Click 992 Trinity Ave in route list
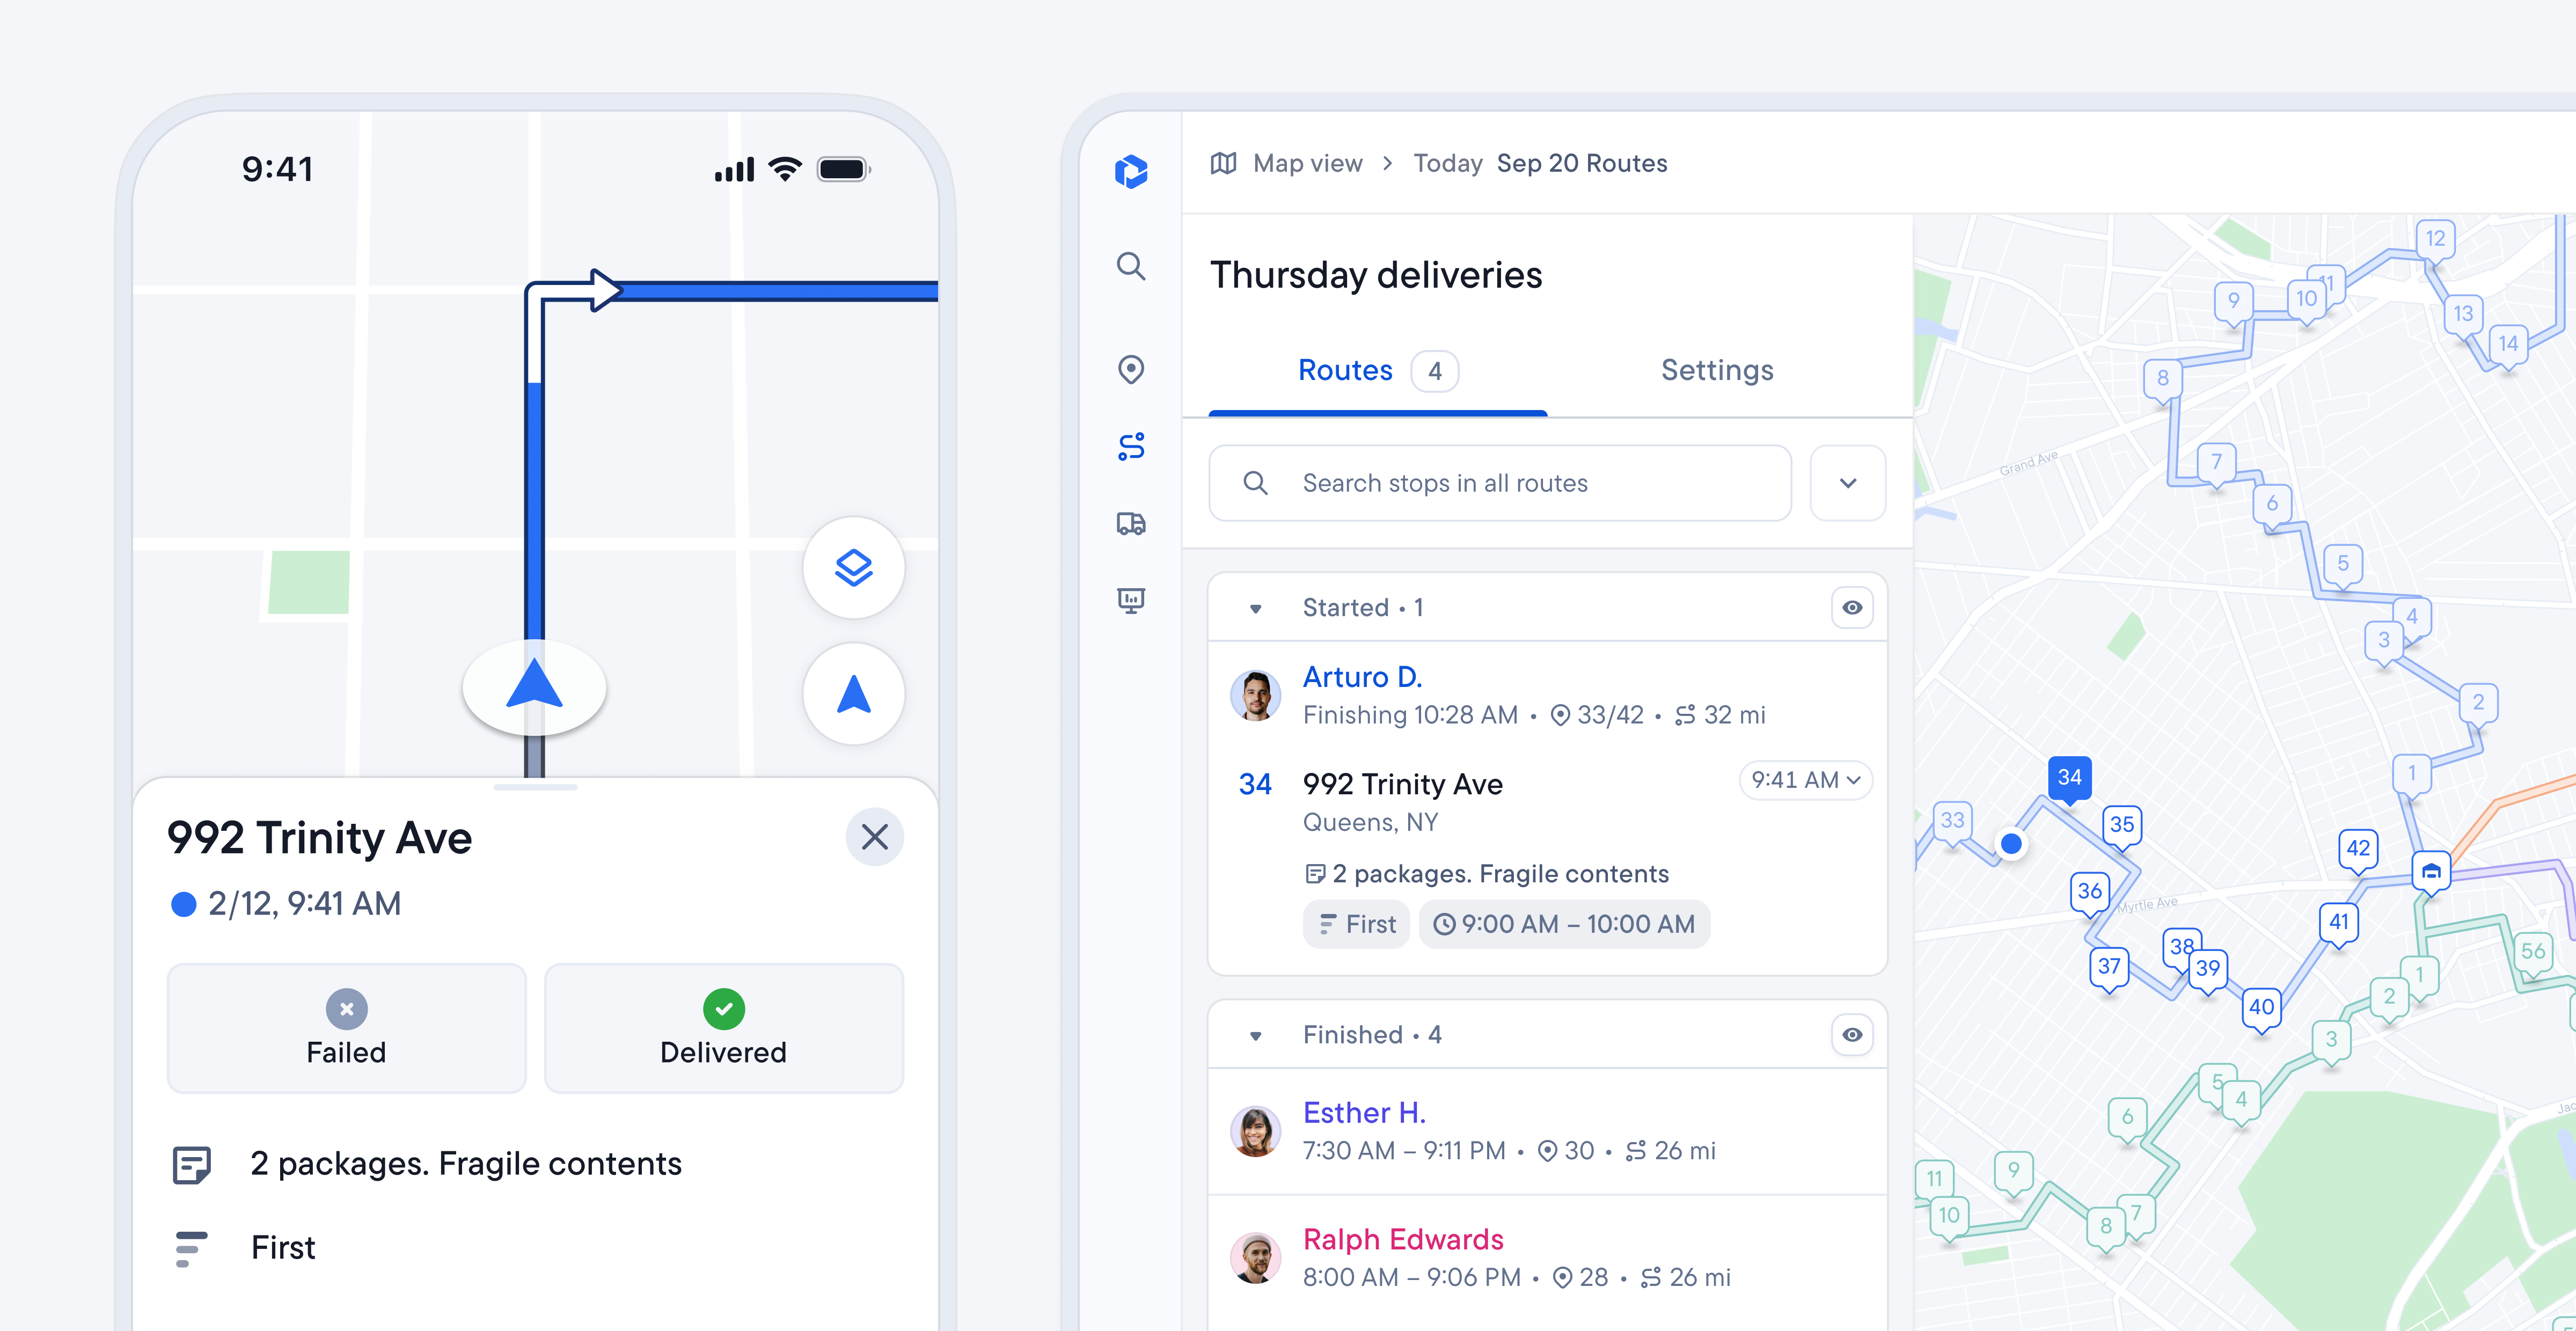Image resolution: width=2576 pixels, height=1331 pixels. (x=1402, y=785)
